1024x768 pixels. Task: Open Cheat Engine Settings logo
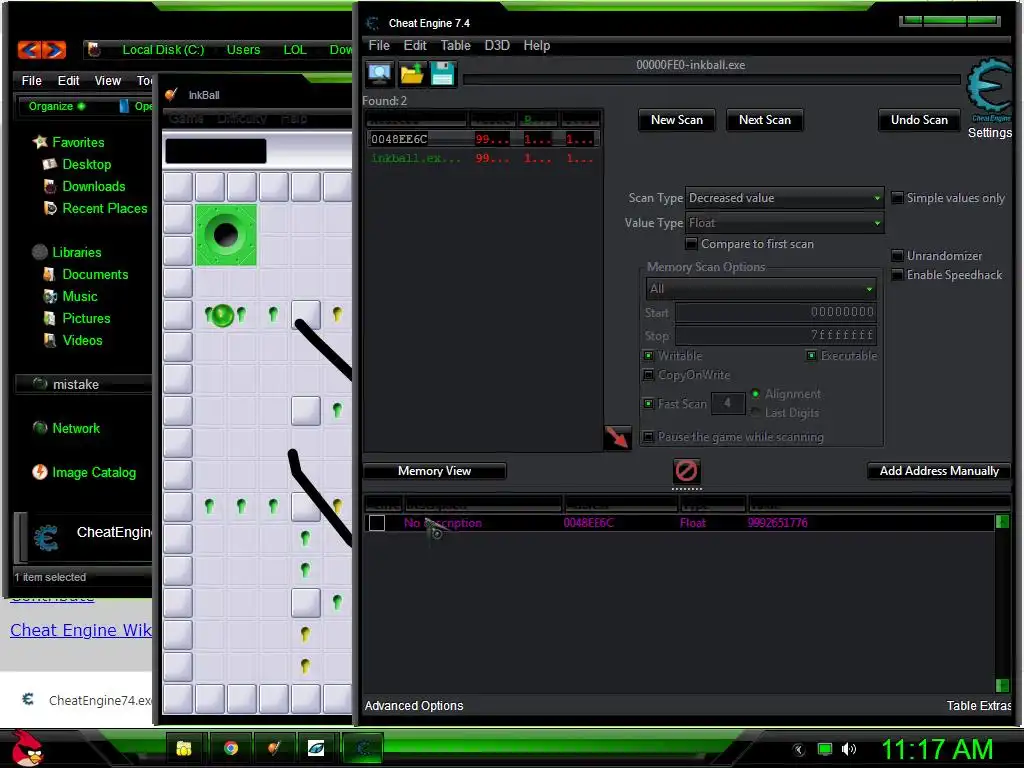pyautogui.click(x=989, y=90)
